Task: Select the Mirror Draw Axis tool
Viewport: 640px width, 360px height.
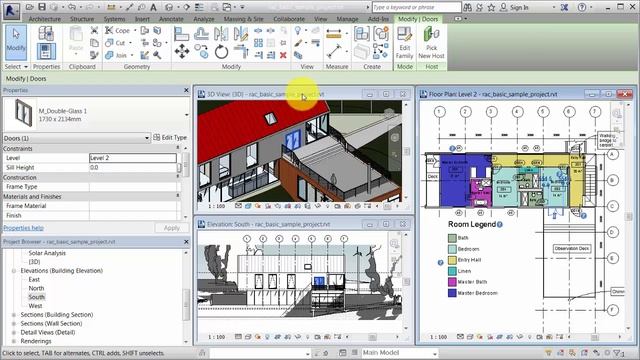Action: click(x=241, y=34)
